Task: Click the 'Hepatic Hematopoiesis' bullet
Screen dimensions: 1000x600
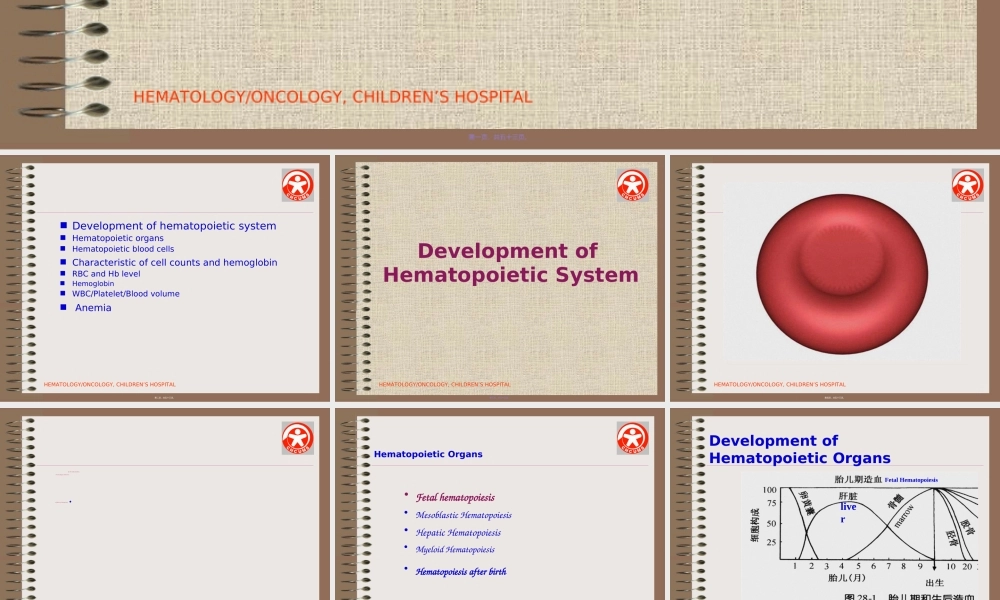Action: (x=458, y=533)
